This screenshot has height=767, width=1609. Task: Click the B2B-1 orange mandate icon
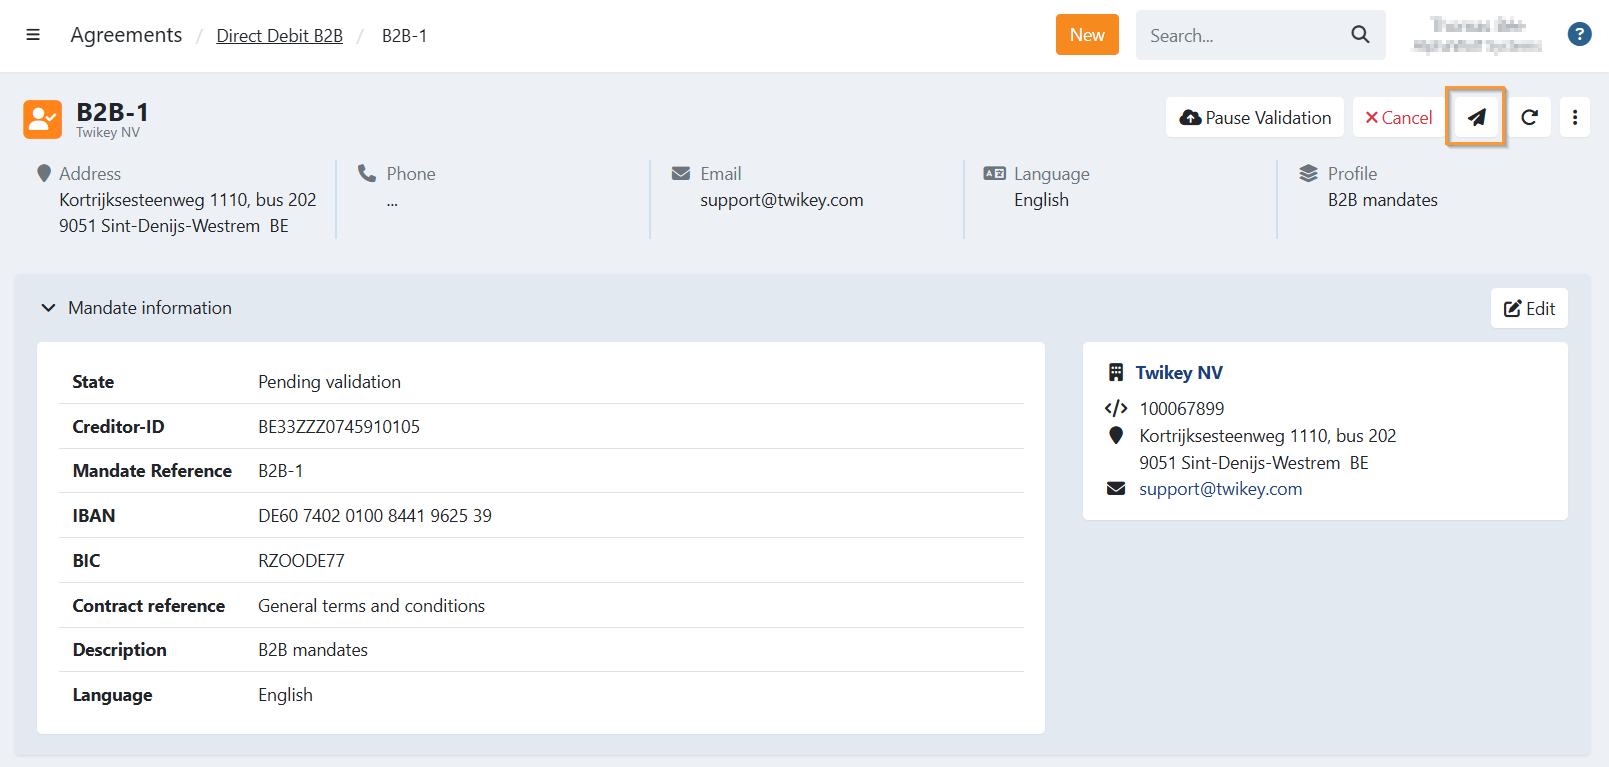point(42,119)
